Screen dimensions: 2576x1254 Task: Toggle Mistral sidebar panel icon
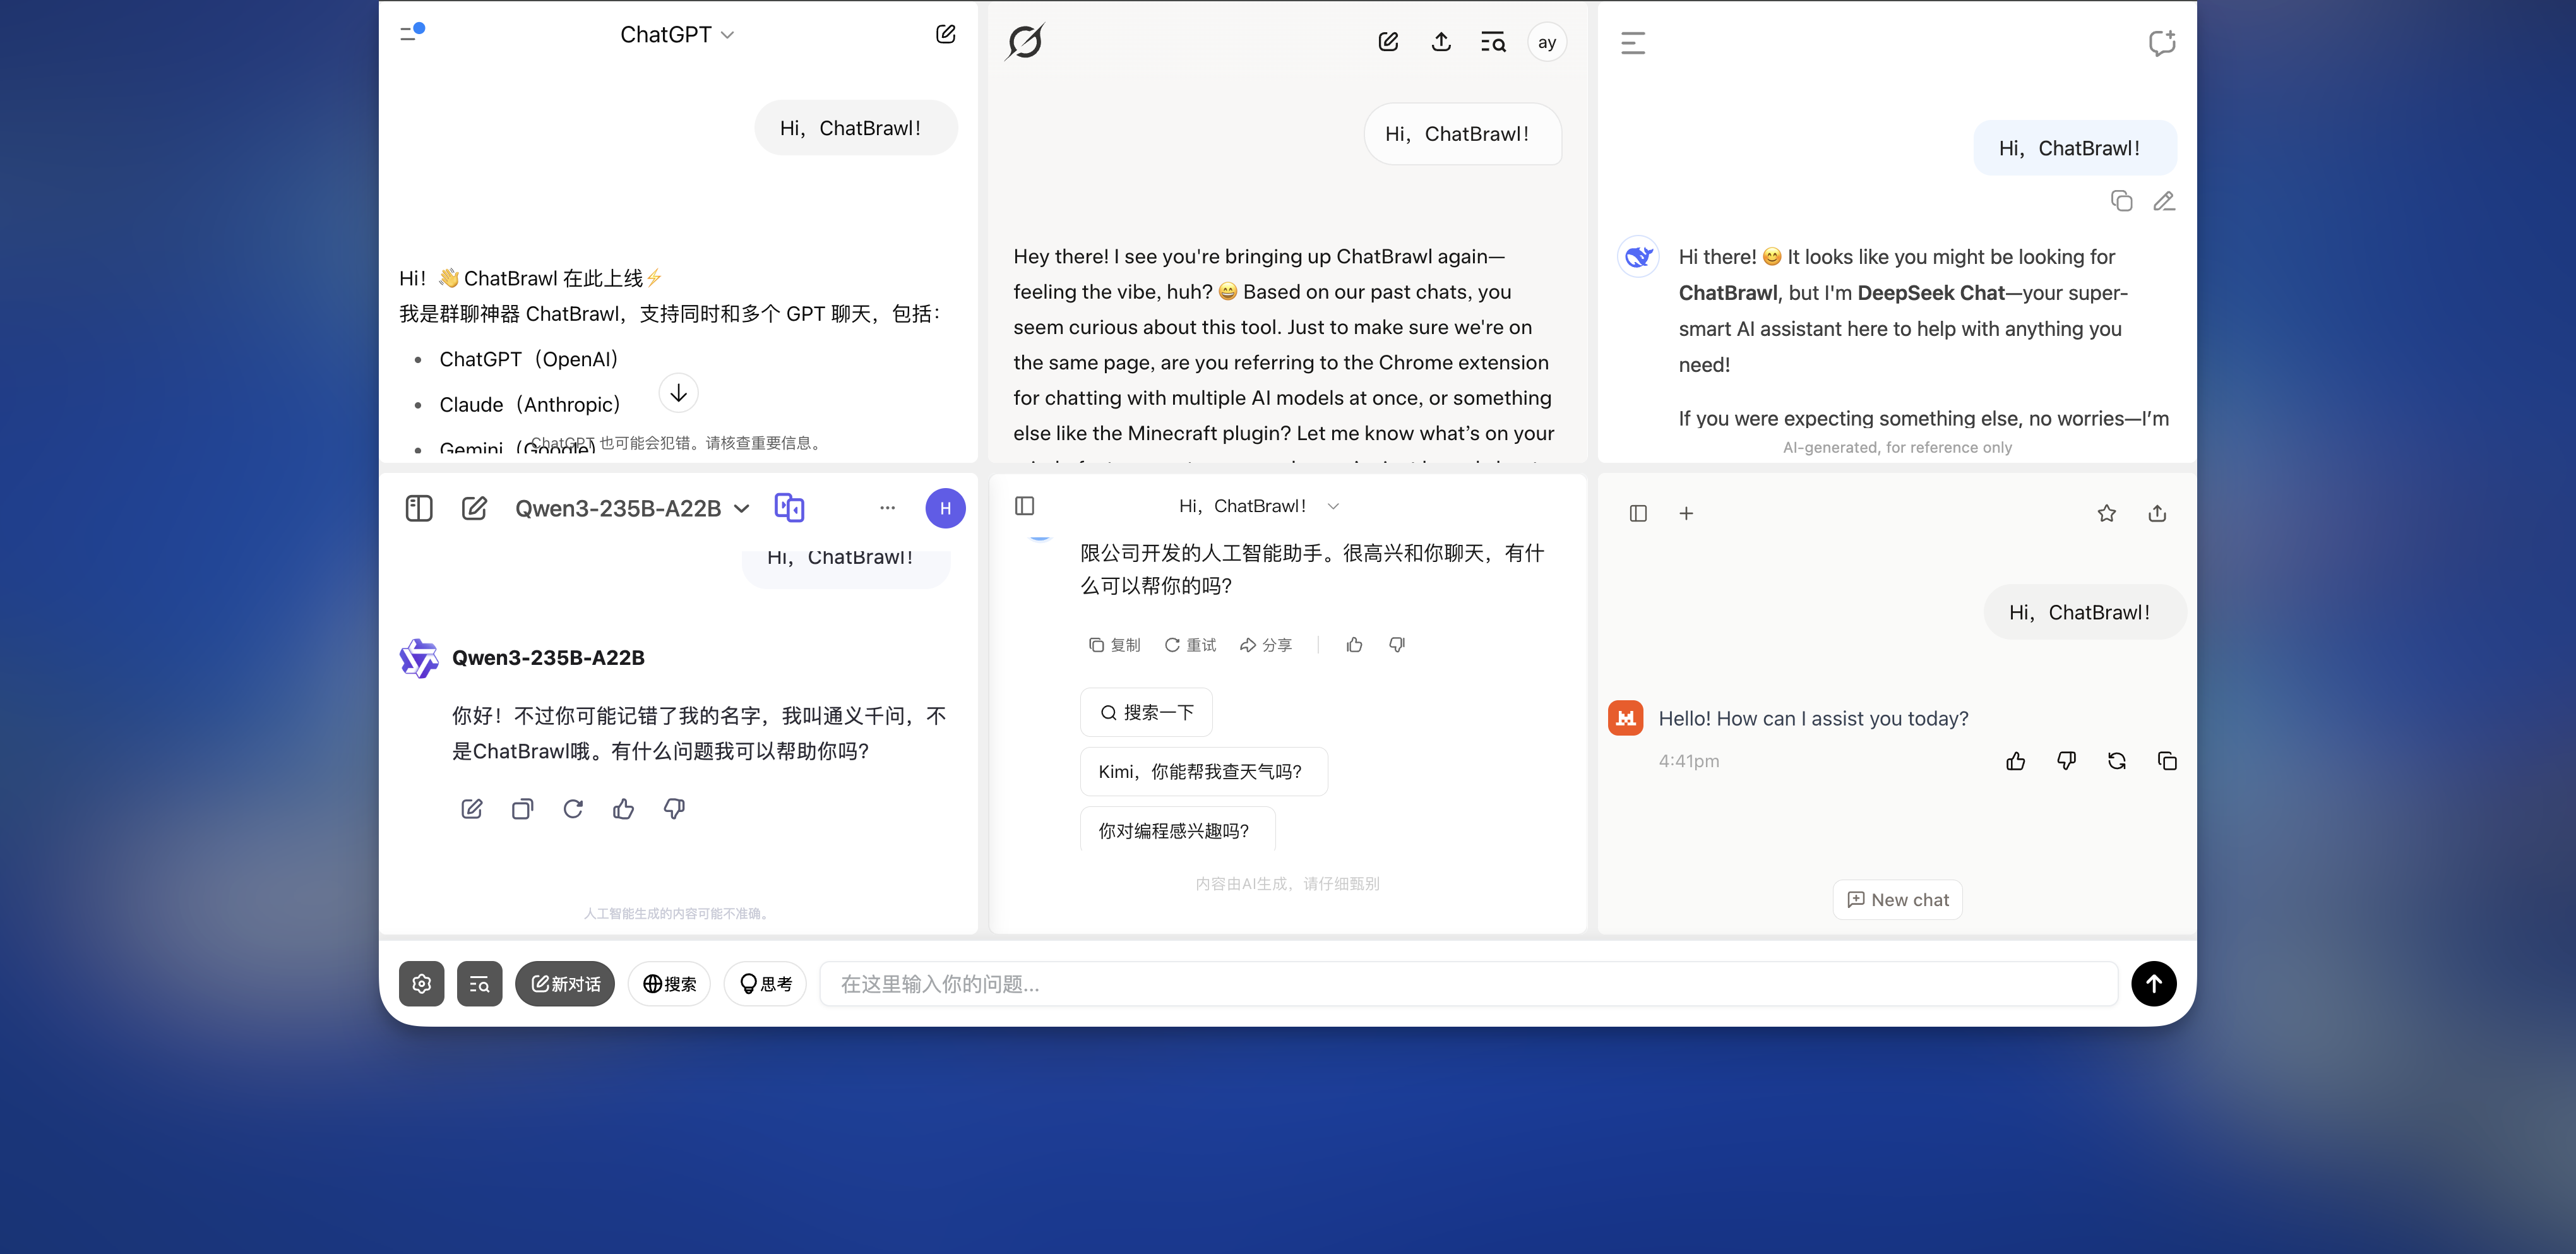1638,513
